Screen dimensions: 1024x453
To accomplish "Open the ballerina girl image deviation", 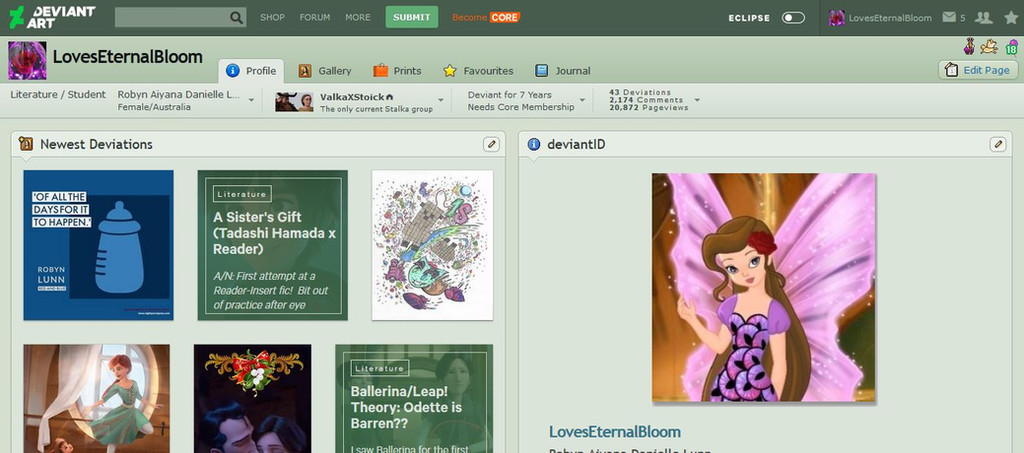I will (x=97, y=398).
